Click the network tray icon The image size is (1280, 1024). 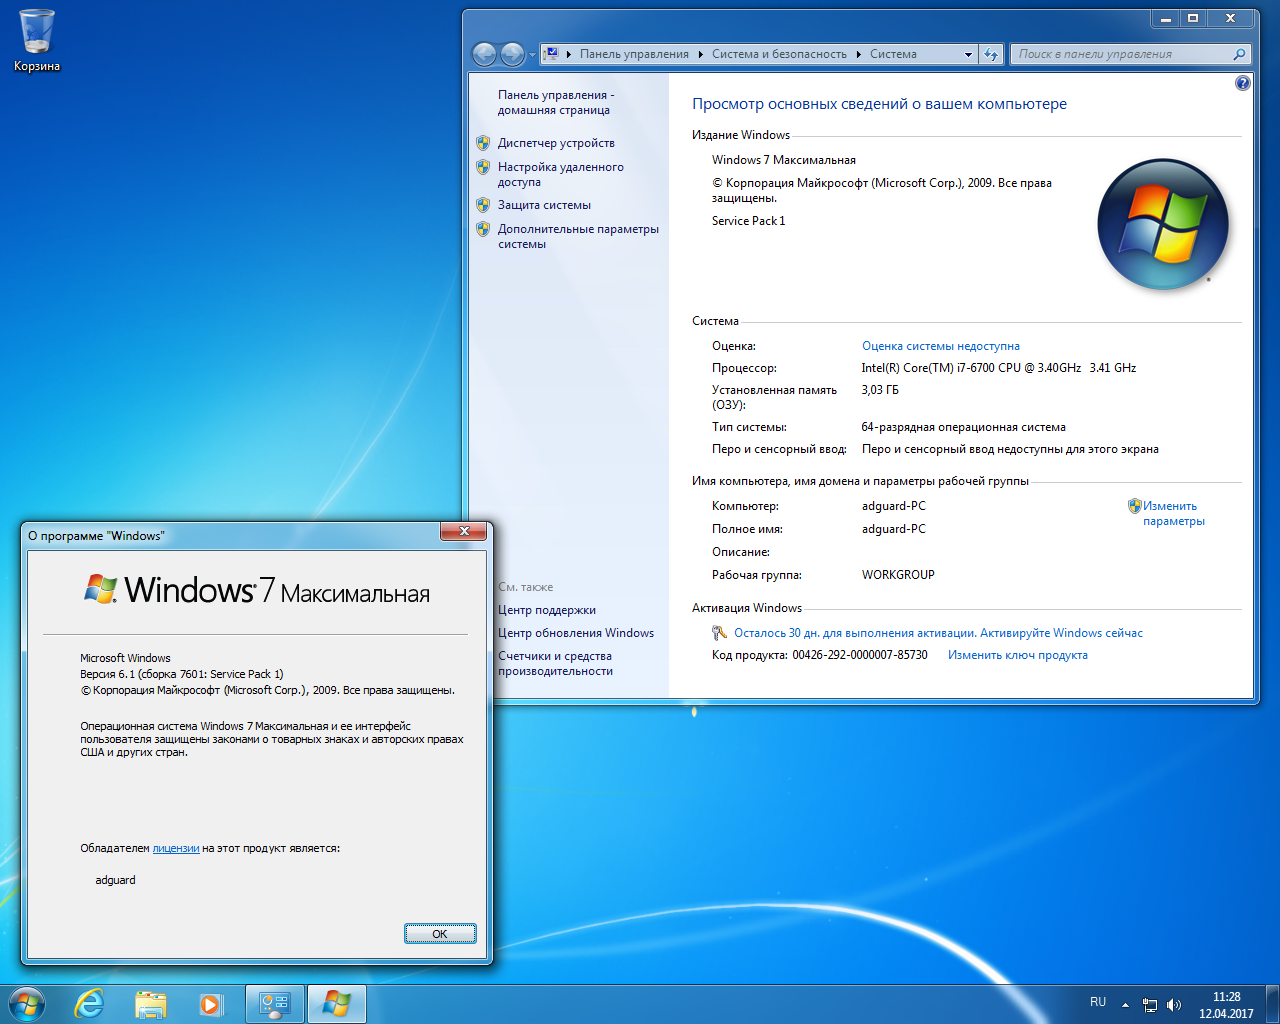(1150, 1005)
